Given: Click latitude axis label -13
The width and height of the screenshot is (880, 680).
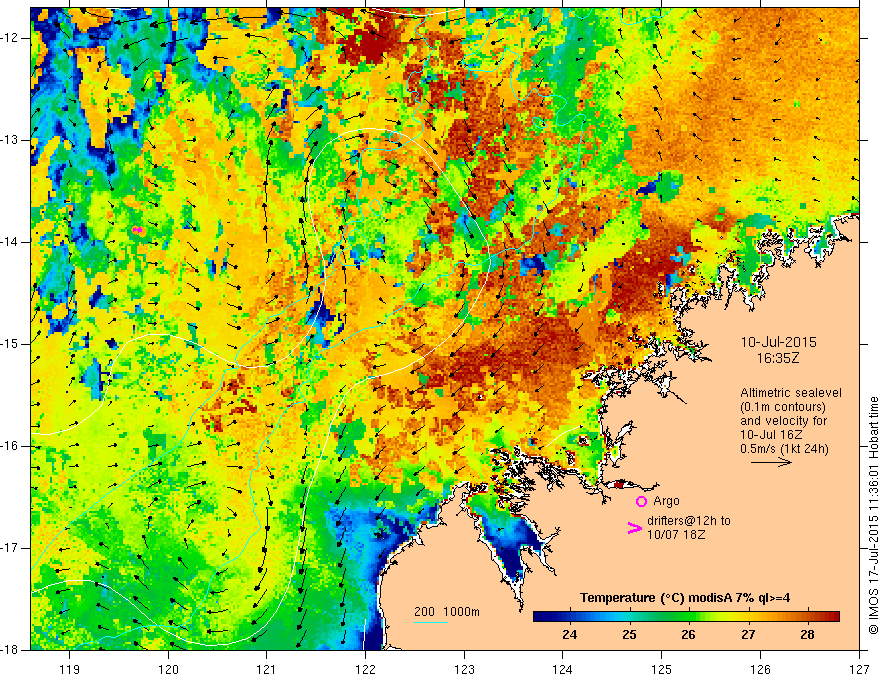Looking at the screenshot, I should pyautogui.click(x=11, y=140).
